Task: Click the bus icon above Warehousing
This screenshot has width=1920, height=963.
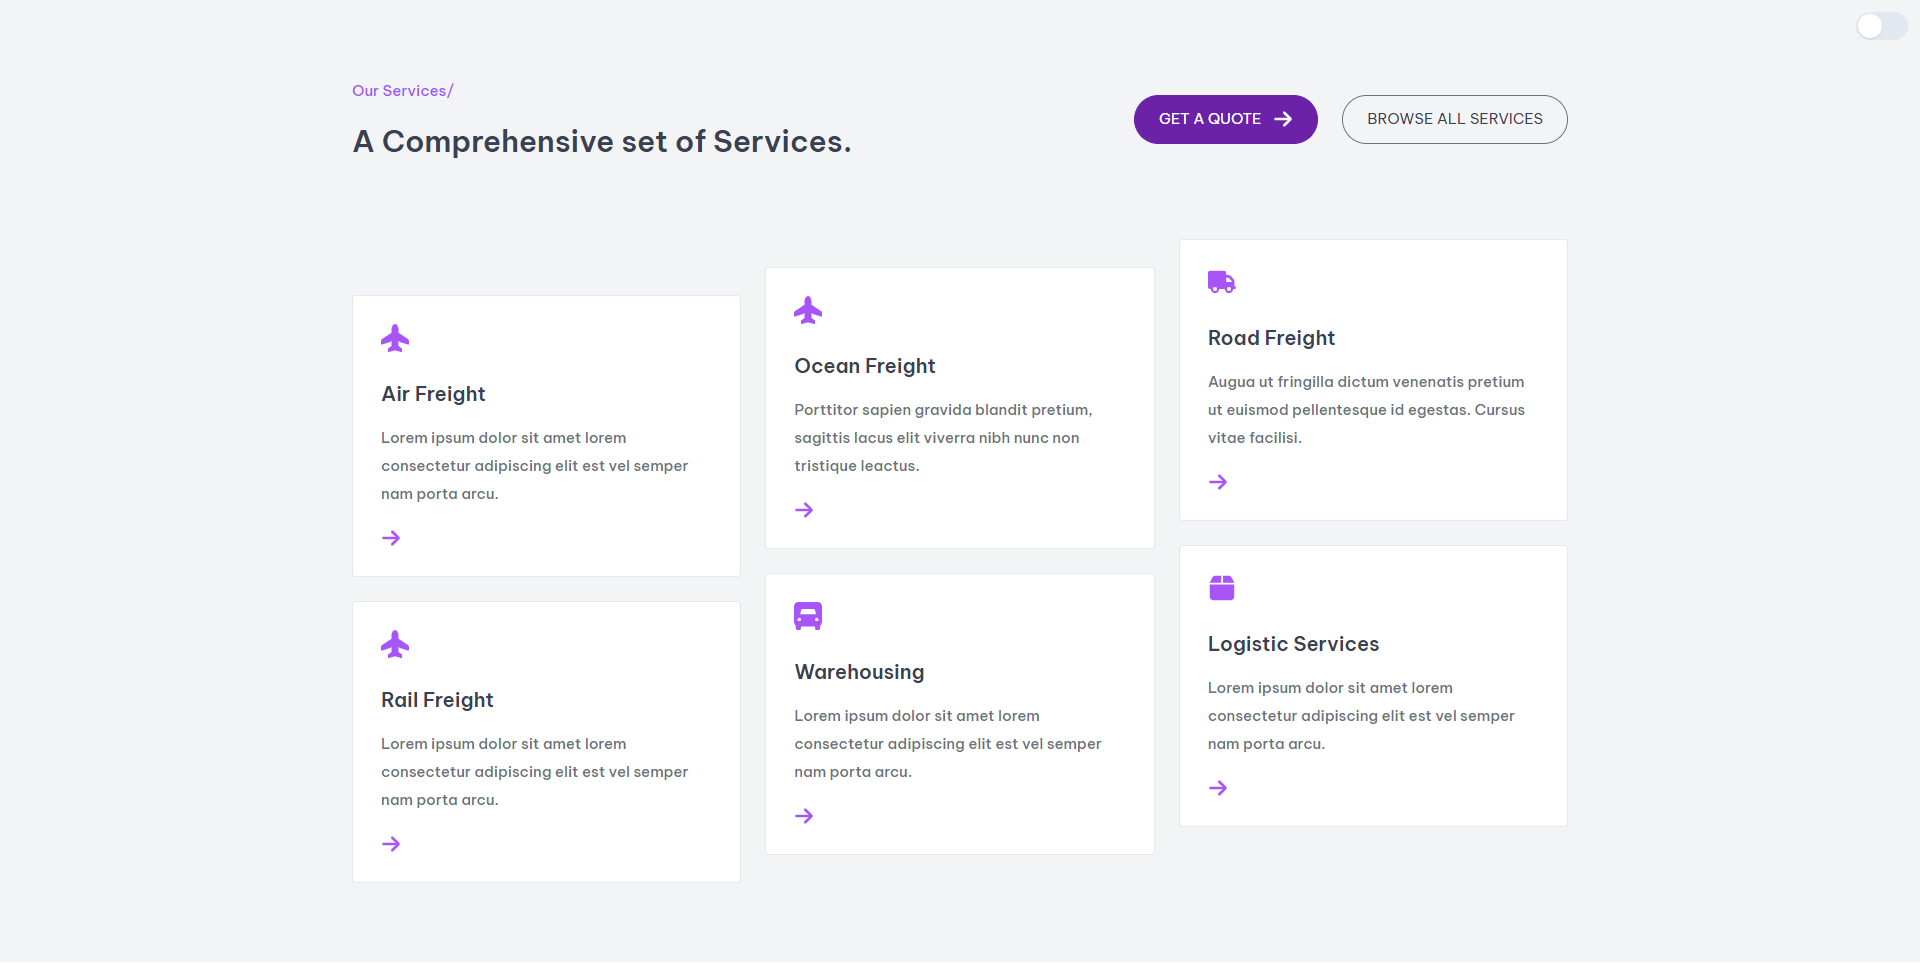Action: pyautogui.click(x=808, y=616)
